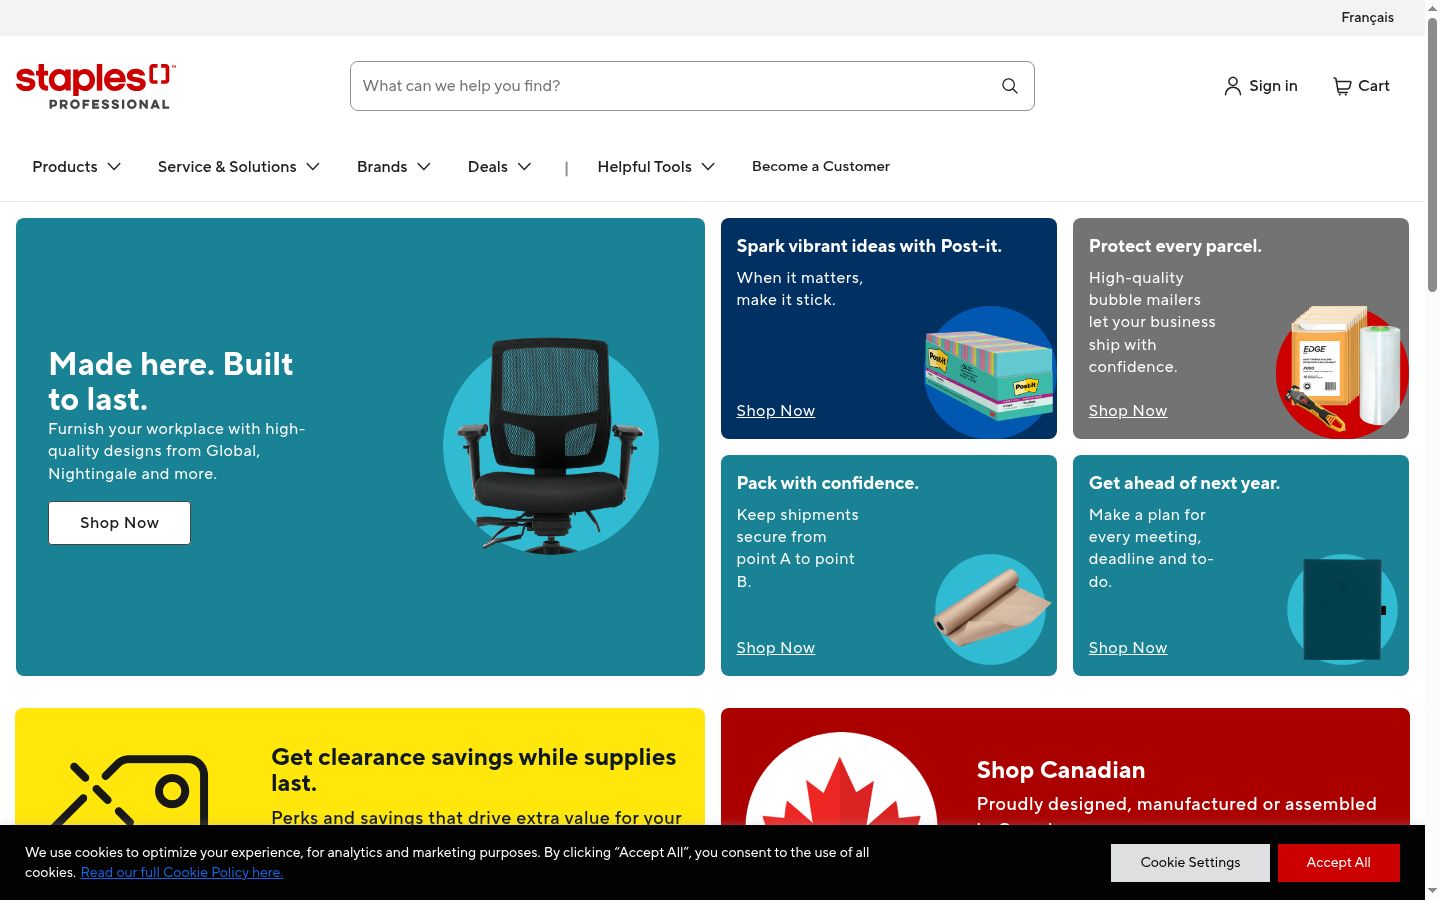Click Pack with confidence heading

(828, 483)
